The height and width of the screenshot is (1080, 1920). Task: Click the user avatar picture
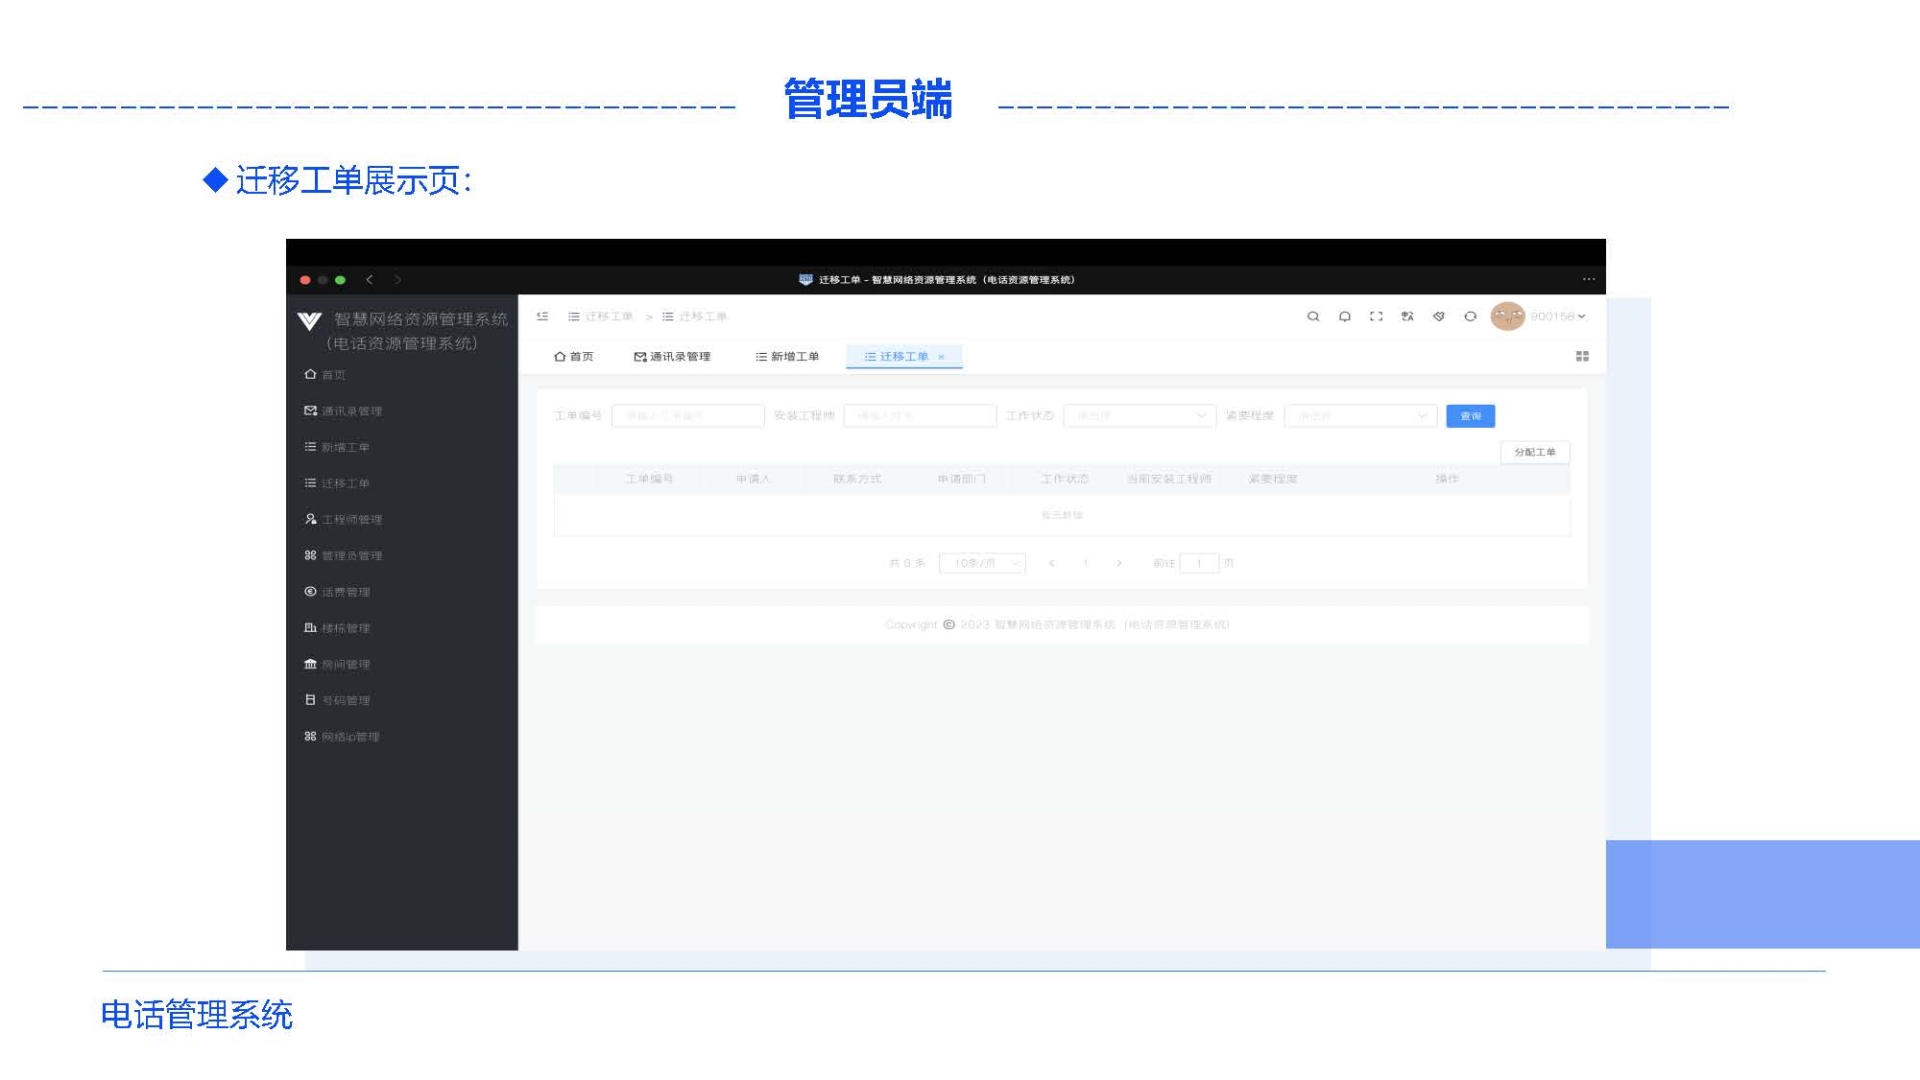click(1507, 316)
